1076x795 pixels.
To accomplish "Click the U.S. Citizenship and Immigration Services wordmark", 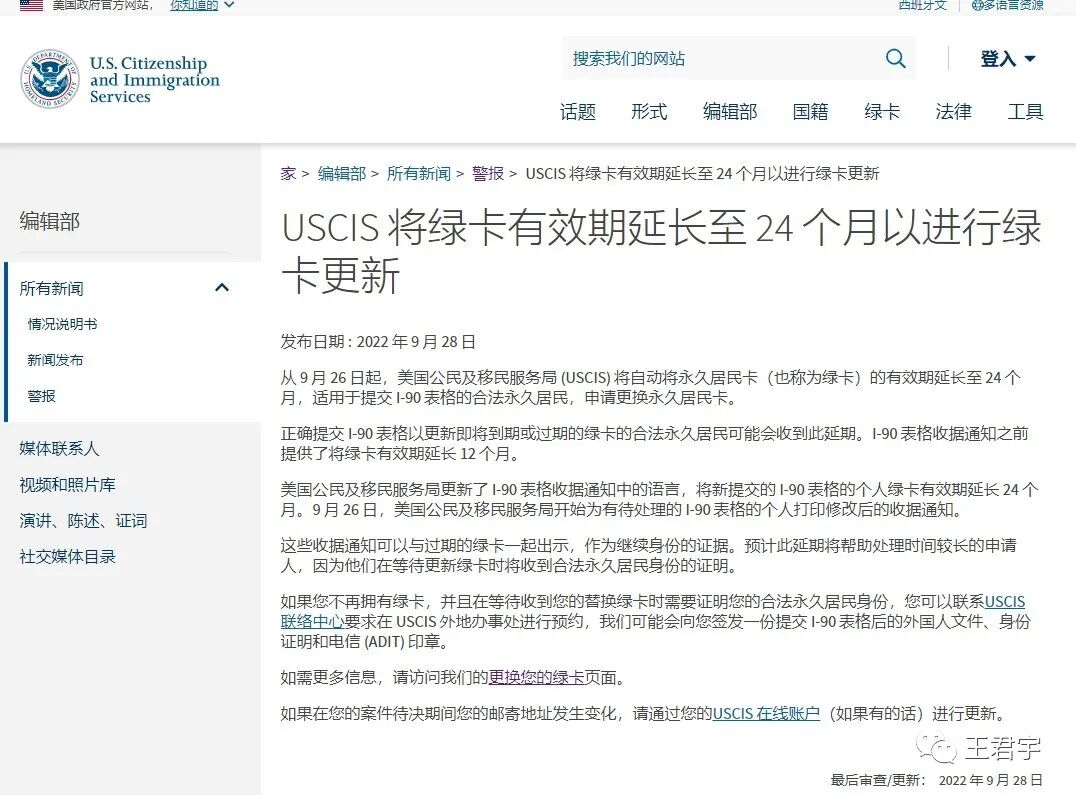I will pyautogui.click(x=154, y=80).
